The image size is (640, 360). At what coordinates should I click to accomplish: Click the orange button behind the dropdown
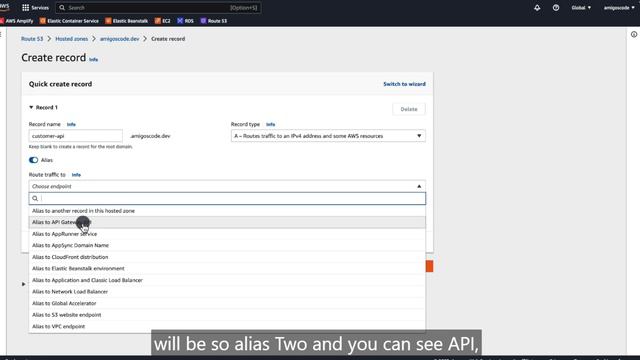429,266
